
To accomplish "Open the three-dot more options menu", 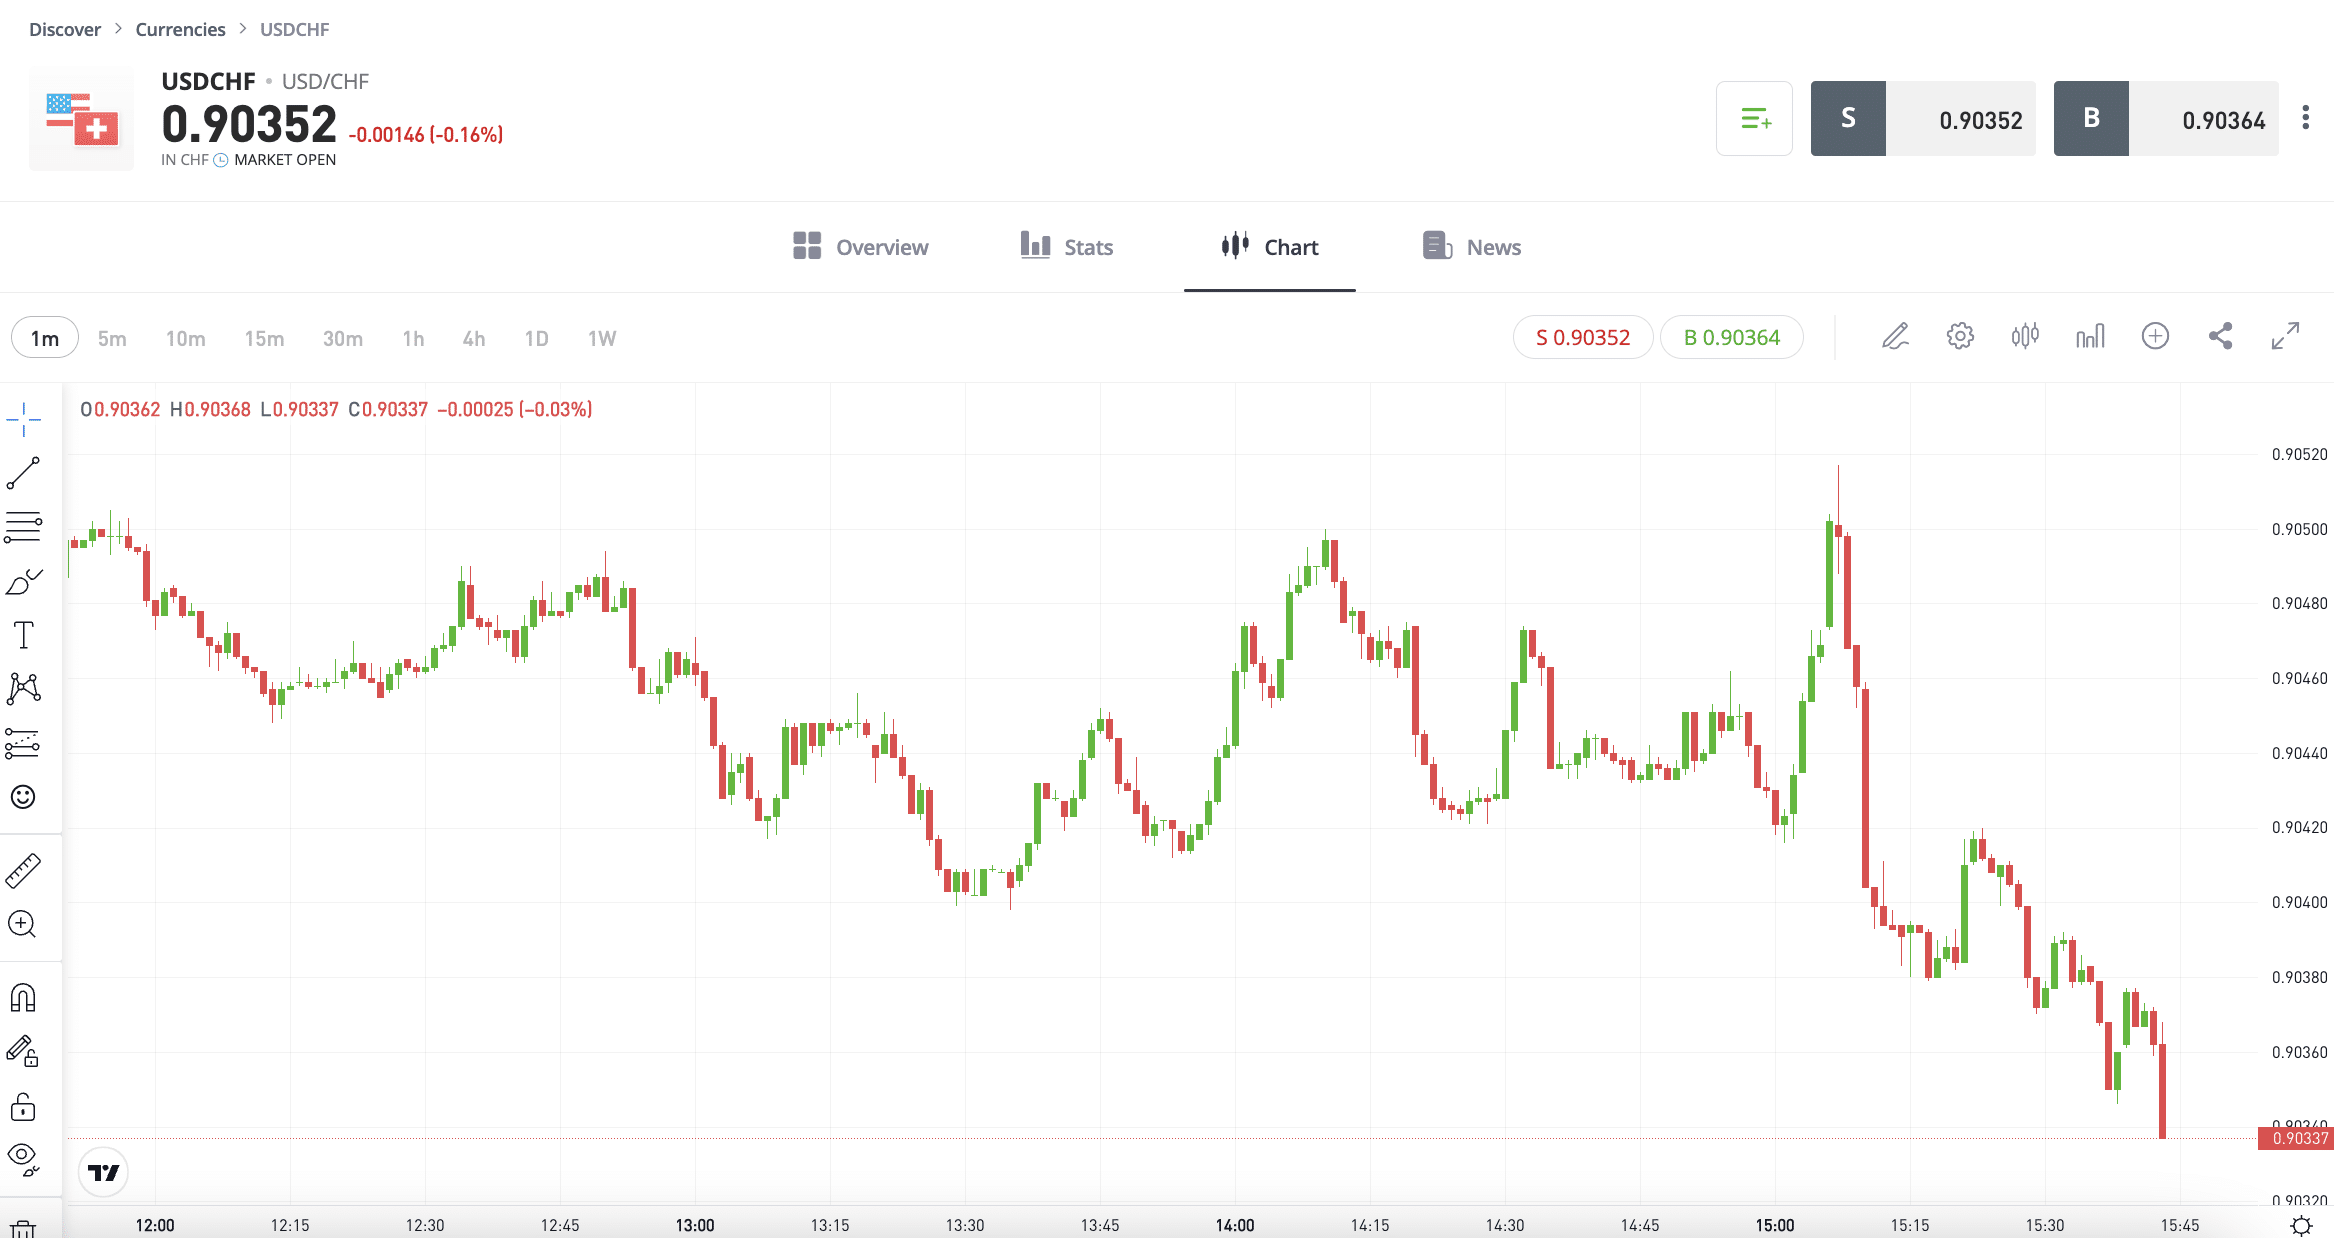I will pyautogui.click(x=2305, y=118).
